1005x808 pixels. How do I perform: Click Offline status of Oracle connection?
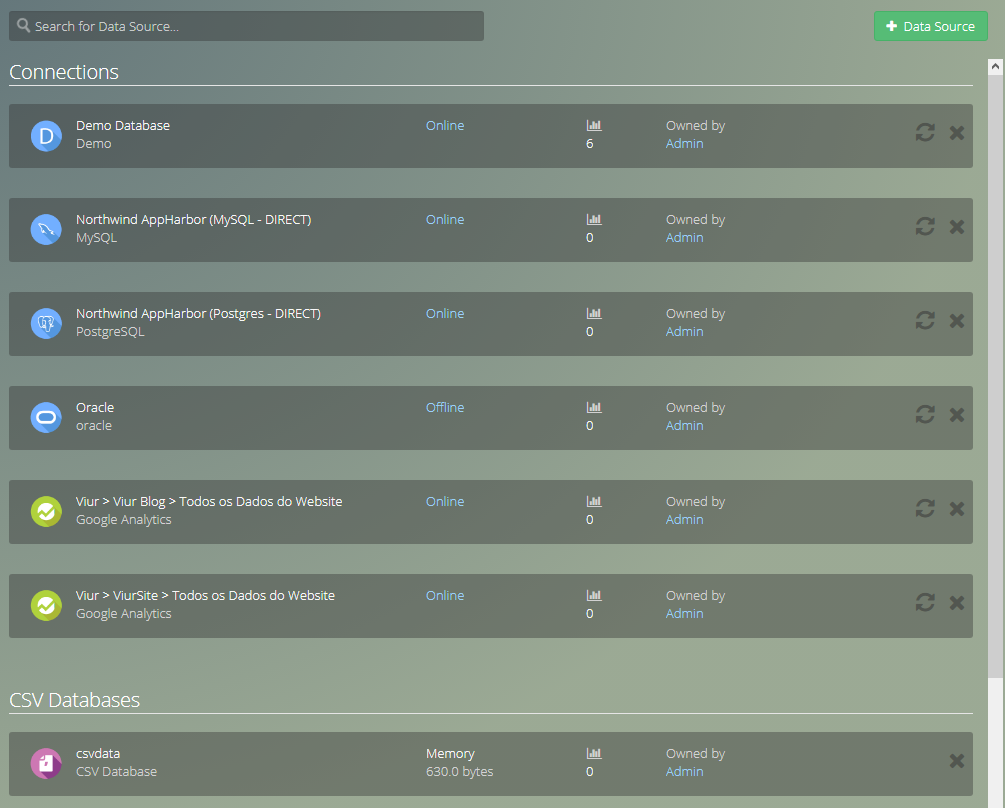click(445, 408)
